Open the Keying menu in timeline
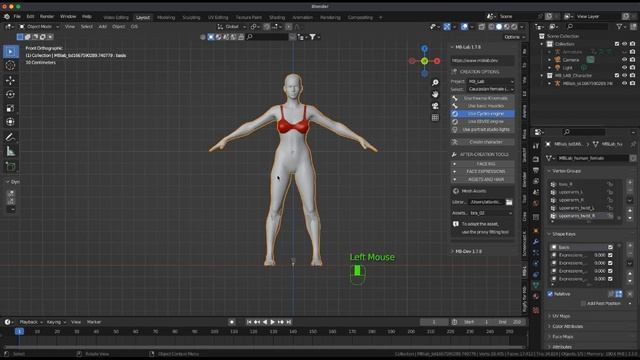The image size is (640, 360). pos(56,322)
